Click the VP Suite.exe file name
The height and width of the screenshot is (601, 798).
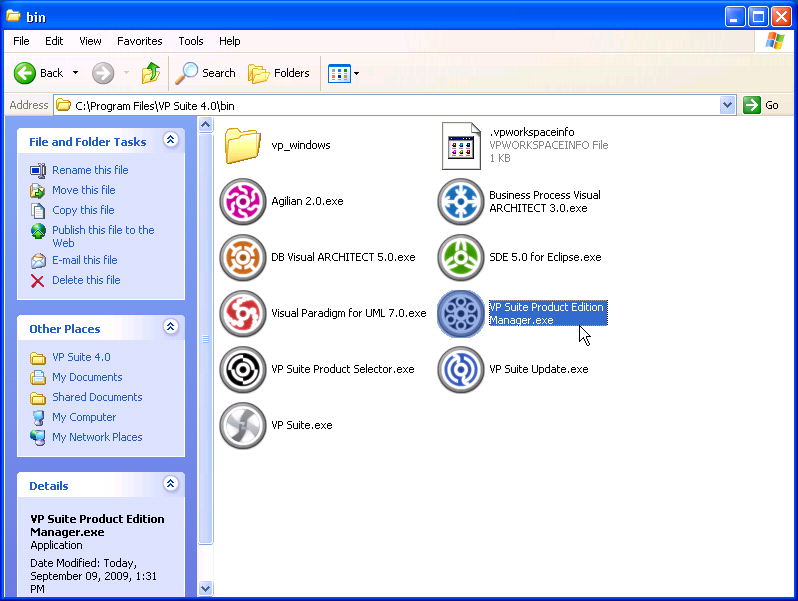click(x=302, y=425)
